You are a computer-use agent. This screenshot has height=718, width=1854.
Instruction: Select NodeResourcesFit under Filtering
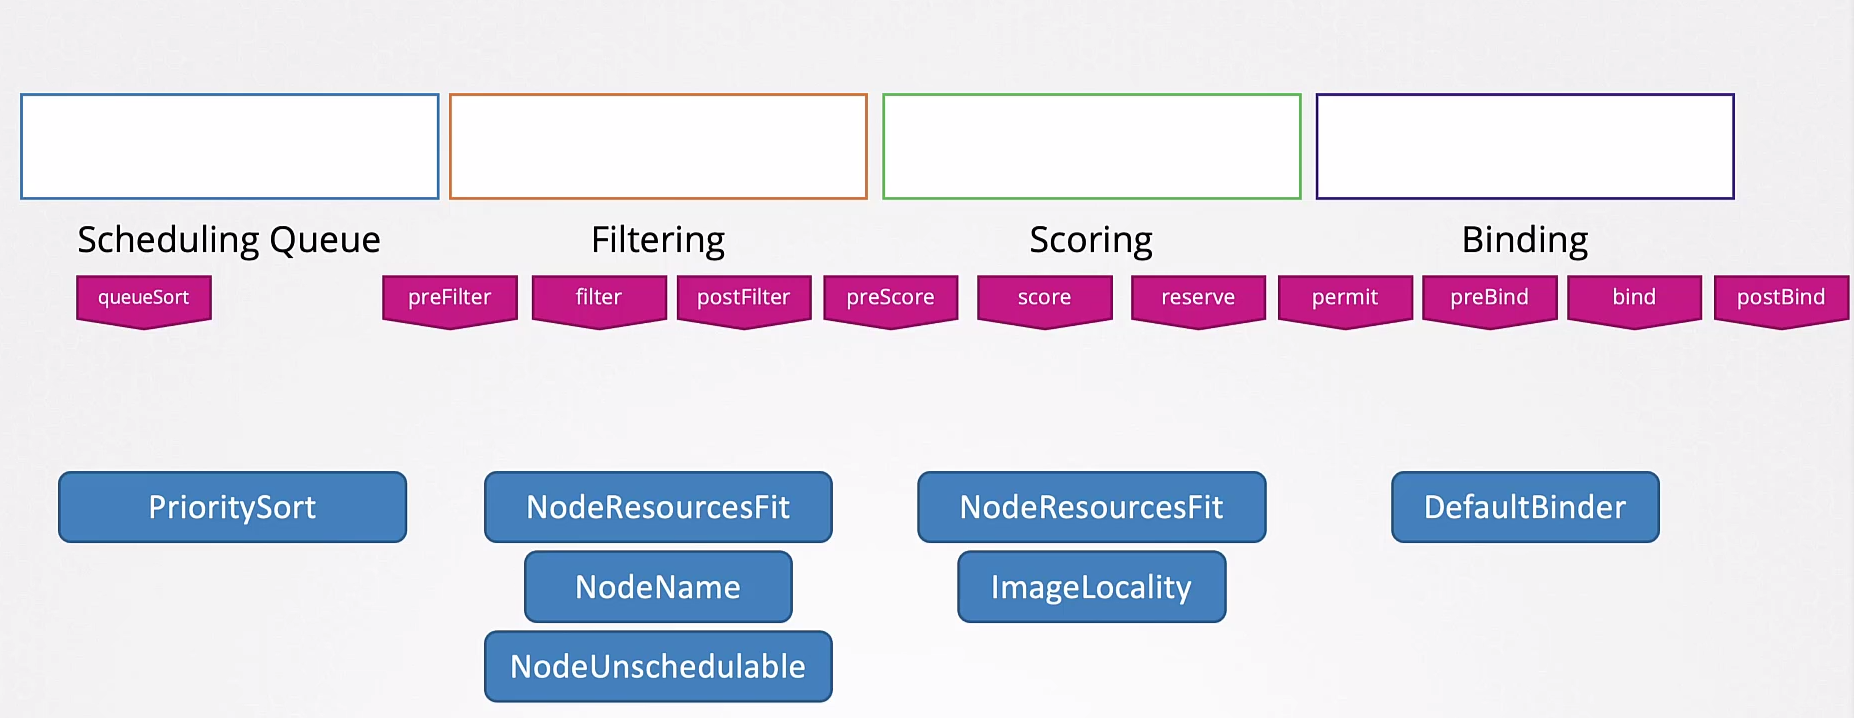pos(658,507)
